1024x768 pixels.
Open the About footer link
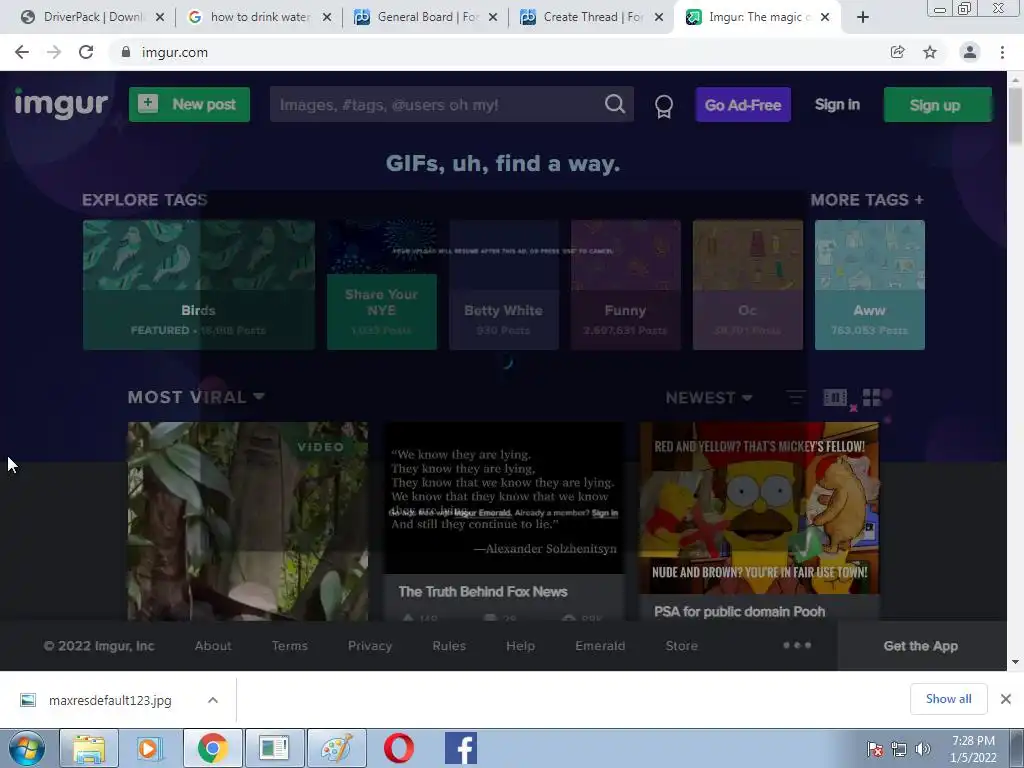point(213,646)
